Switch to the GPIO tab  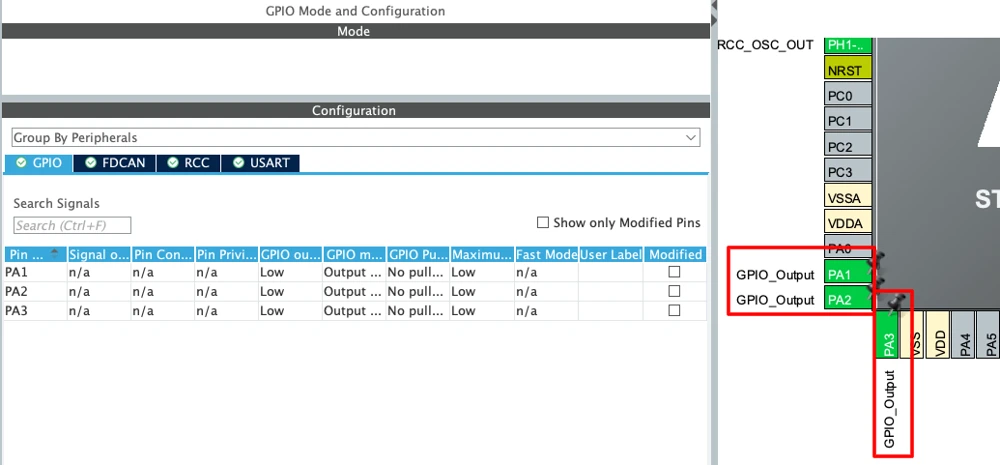[x=39, y=163]
